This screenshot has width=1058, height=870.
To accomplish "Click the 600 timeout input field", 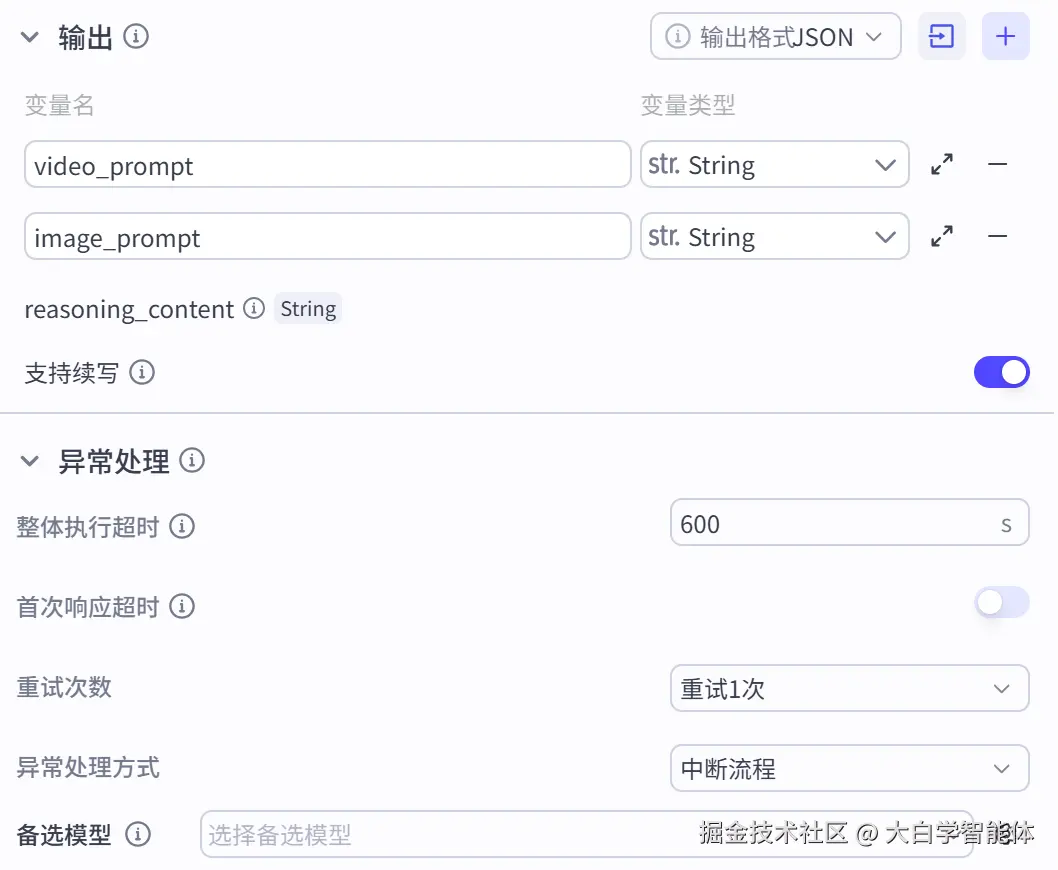I will point(830,523).
